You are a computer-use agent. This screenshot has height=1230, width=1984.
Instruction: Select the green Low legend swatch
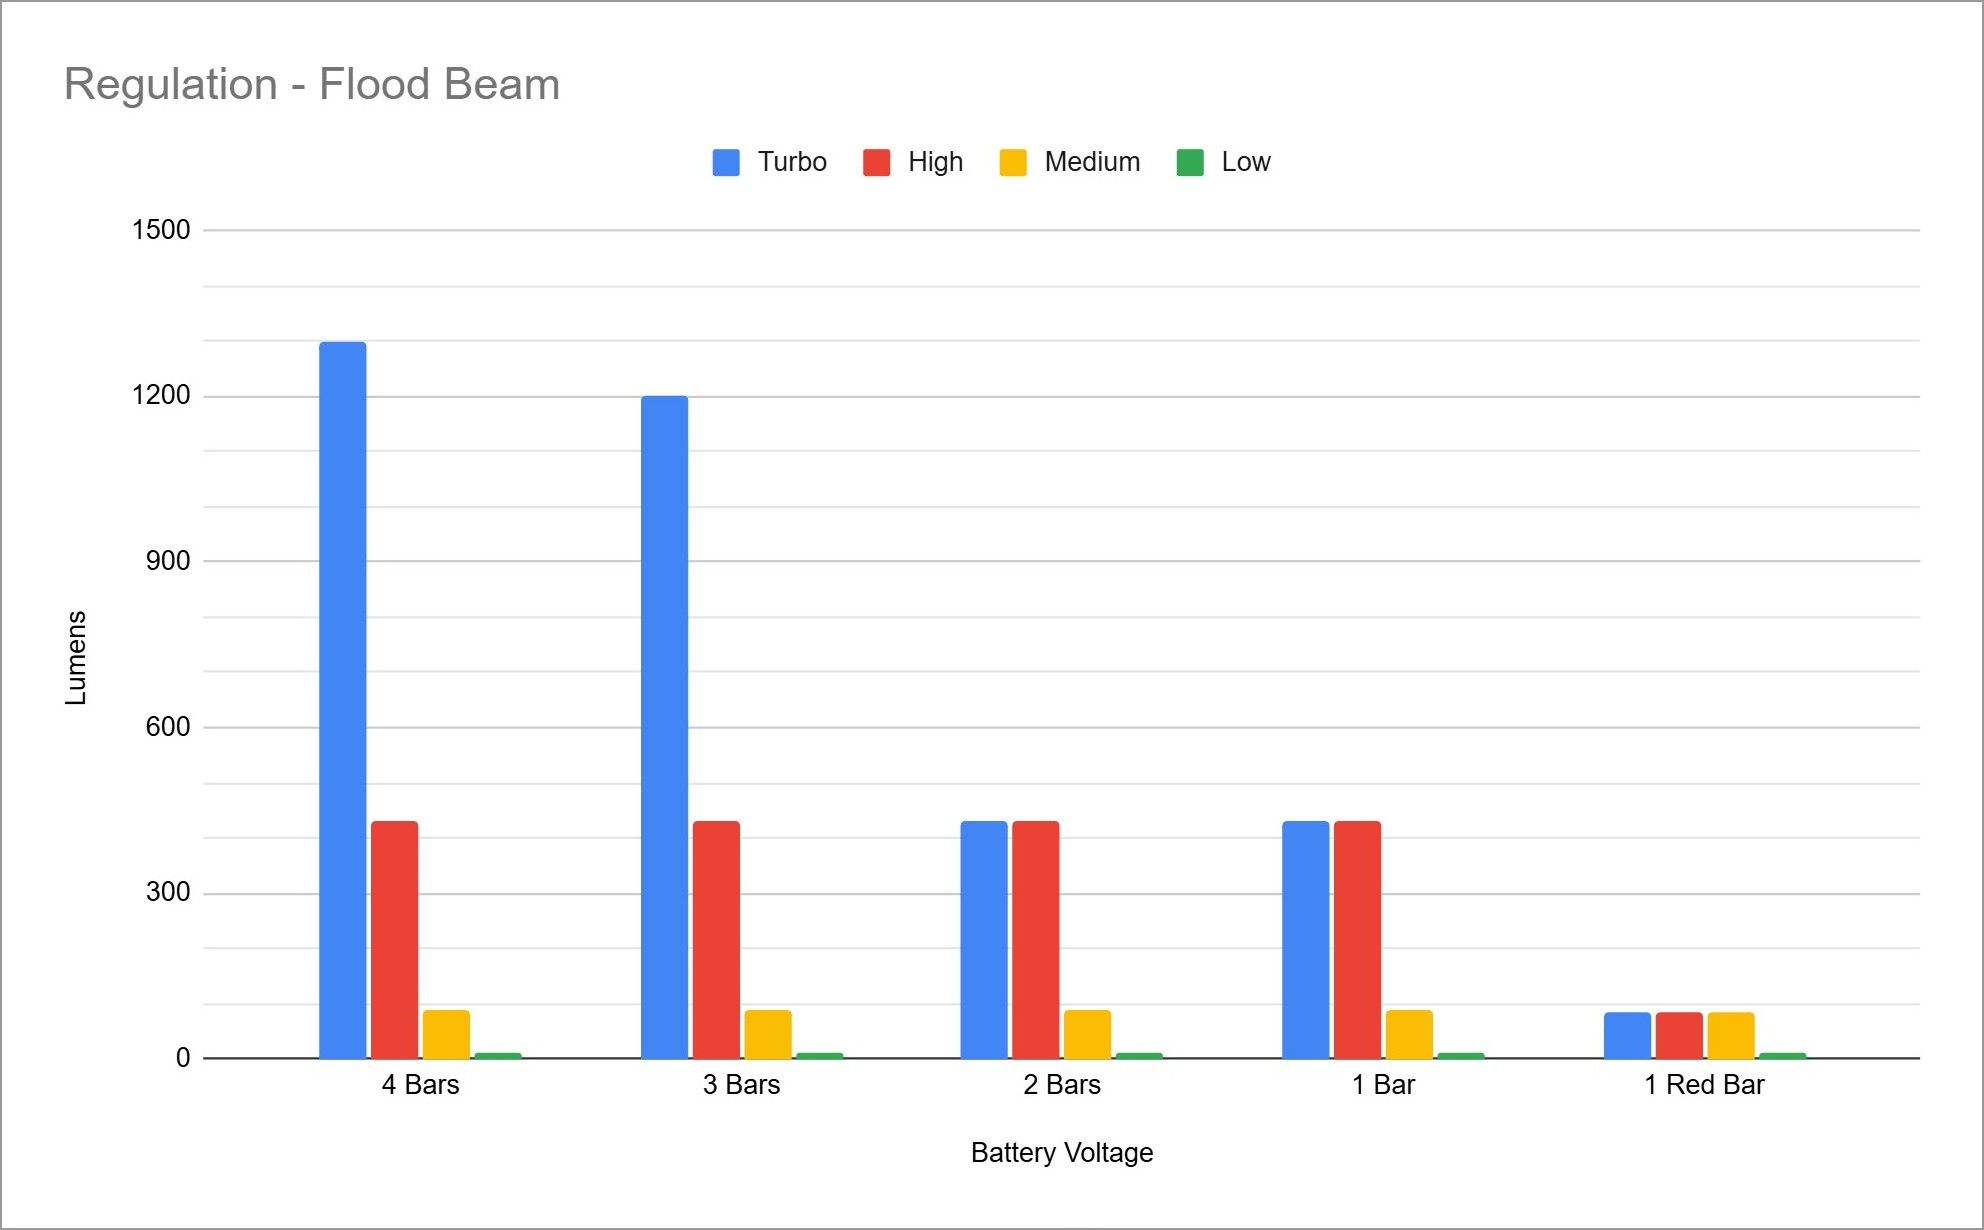(x=1190, y=163)
